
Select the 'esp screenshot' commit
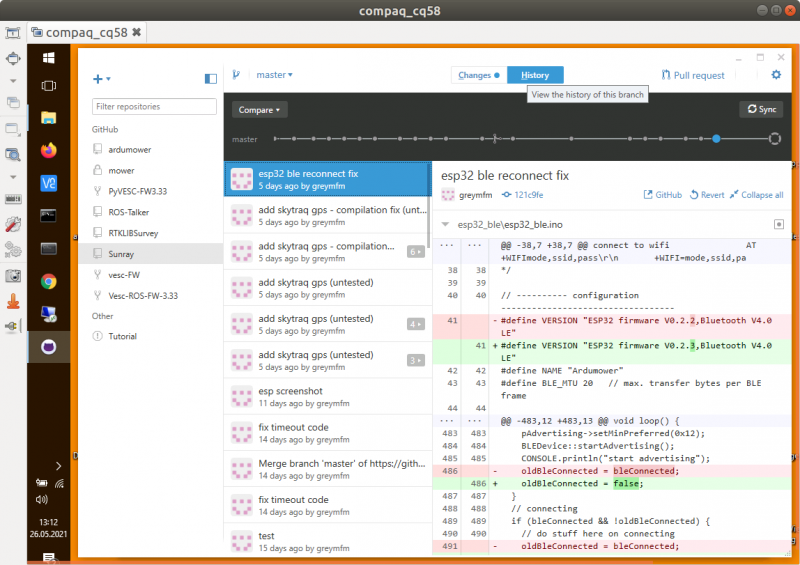(328, 397)
